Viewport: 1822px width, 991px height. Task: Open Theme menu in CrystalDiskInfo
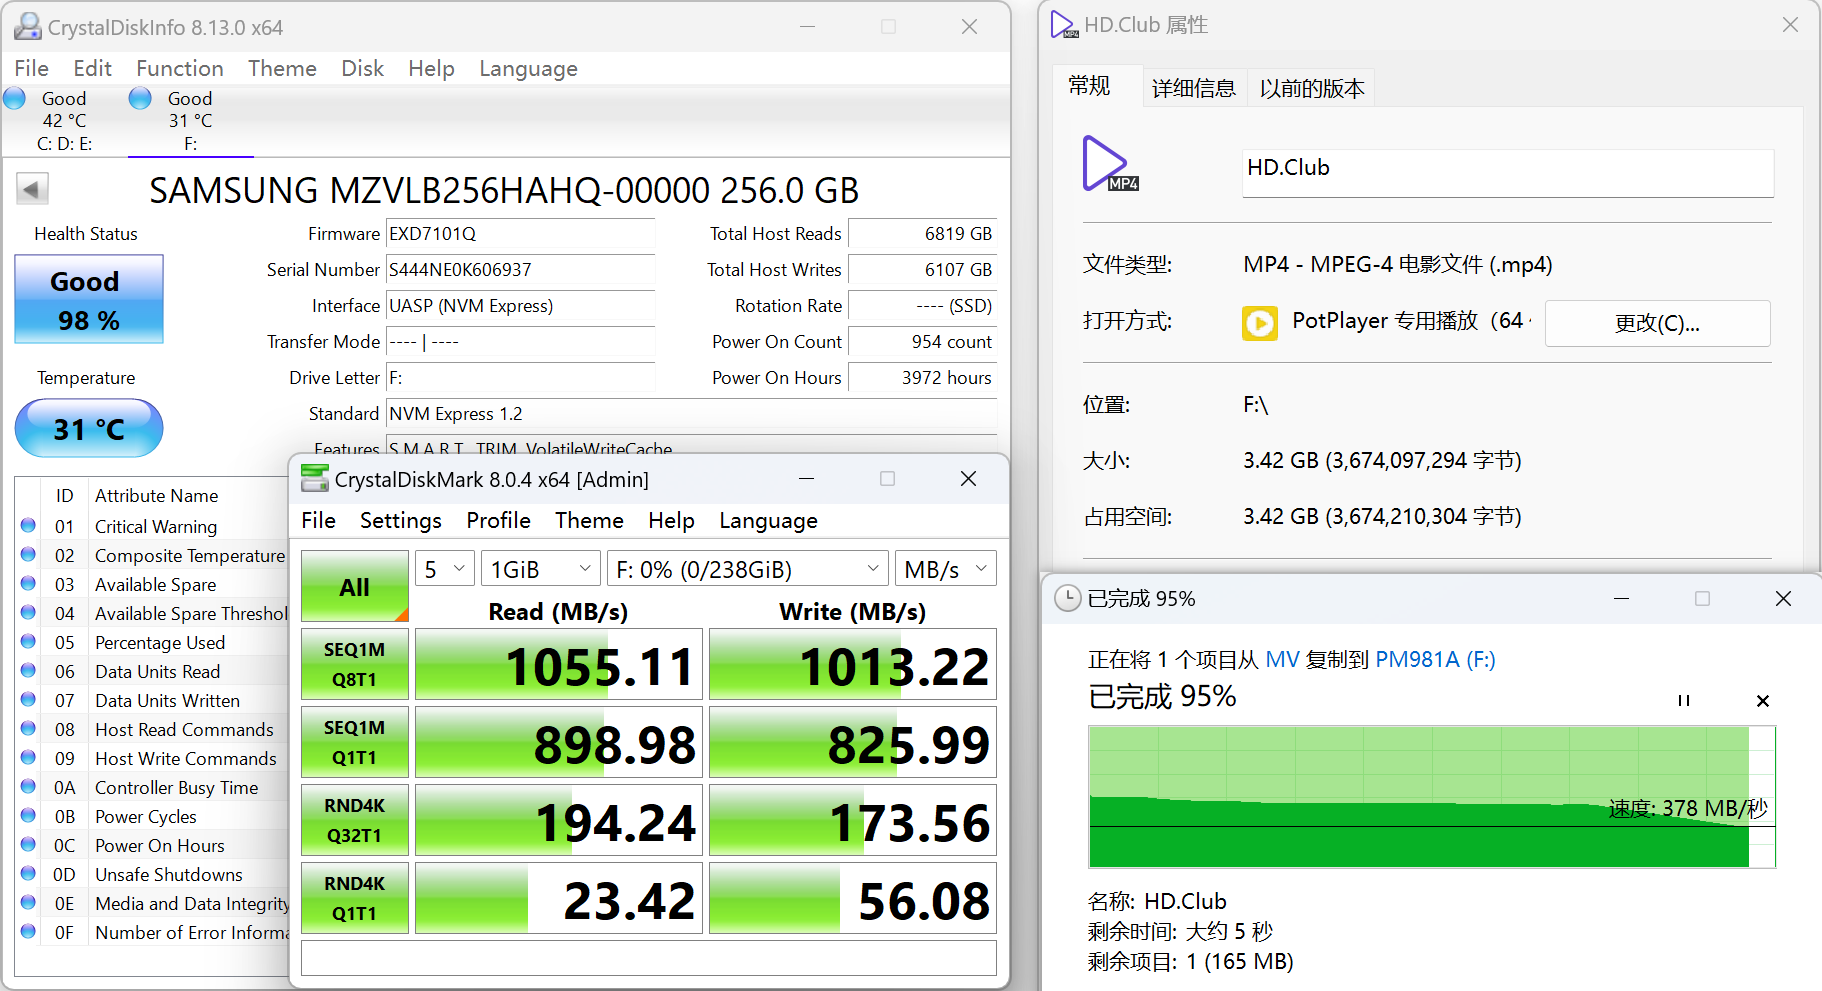[x=282, y=68]
